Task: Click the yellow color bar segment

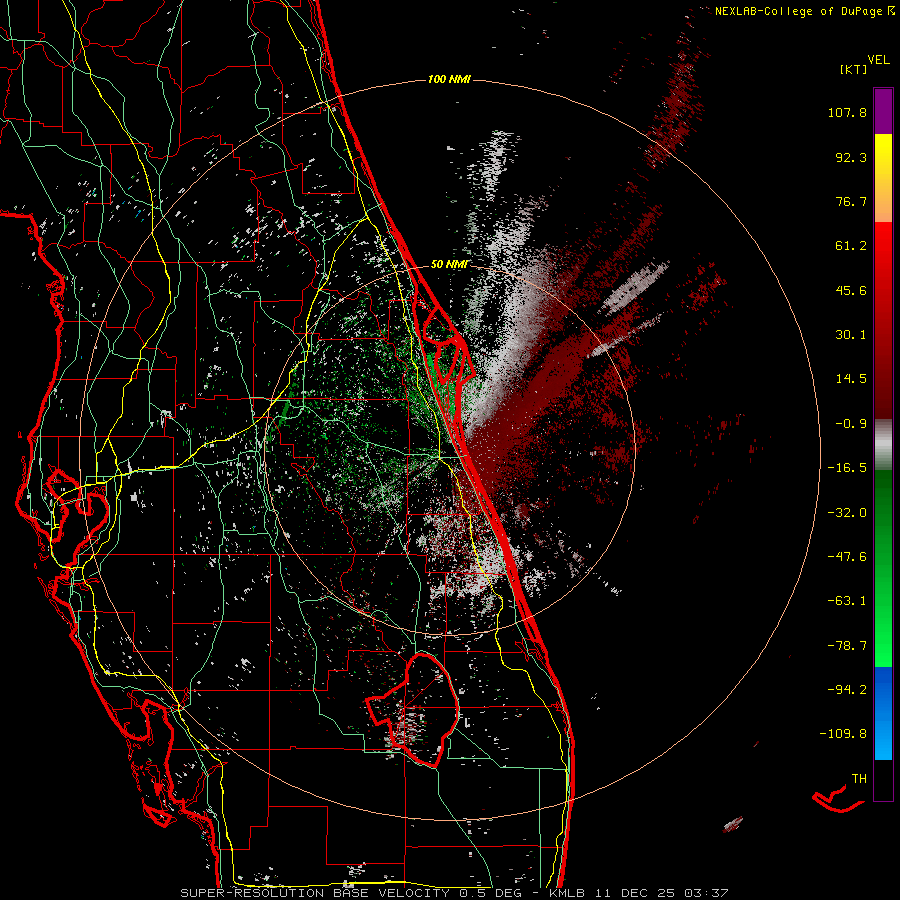Action: [883, 178]
